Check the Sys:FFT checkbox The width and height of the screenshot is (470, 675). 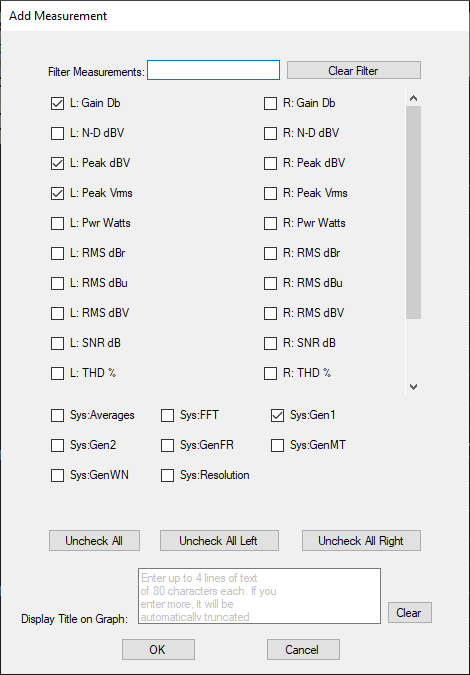click(x=167, y=415)
